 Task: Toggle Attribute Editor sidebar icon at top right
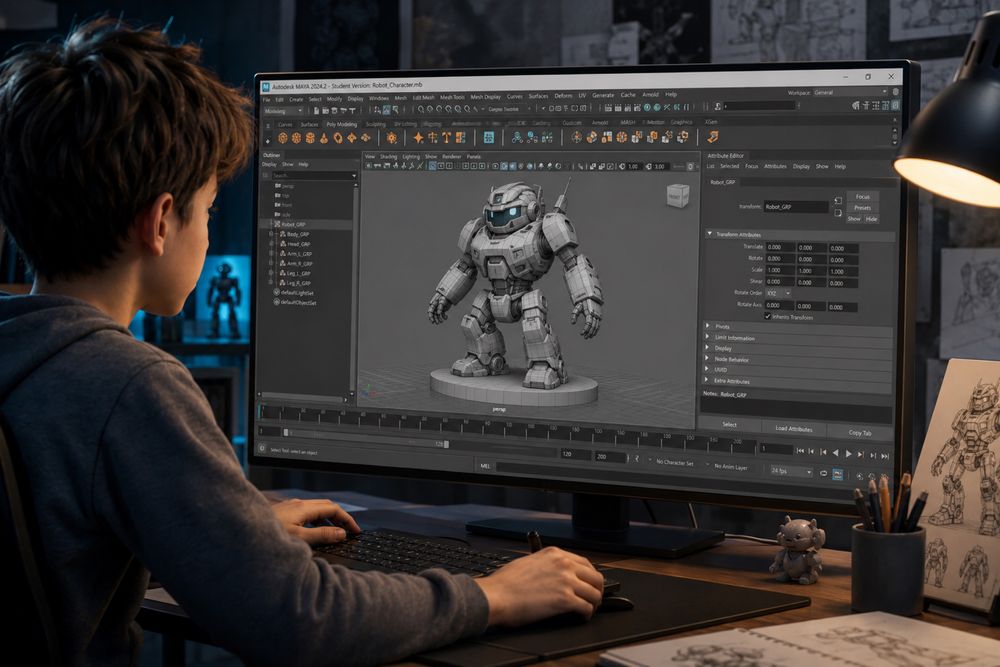pos(876,106)
